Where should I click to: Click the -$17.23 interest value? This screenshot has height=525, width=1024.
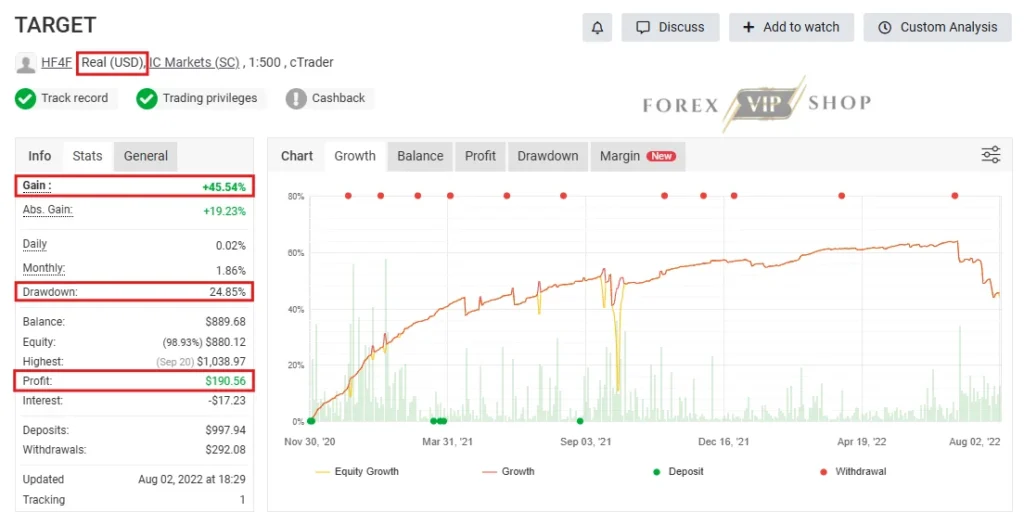(227, 401)
